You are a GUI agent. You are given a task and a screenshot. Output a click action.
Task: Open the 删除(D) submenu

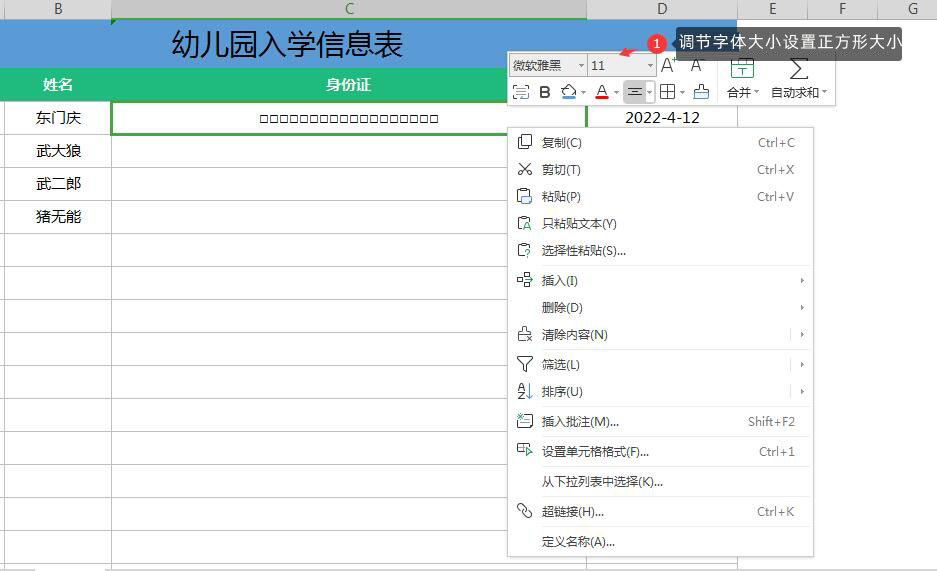point(660,308)
